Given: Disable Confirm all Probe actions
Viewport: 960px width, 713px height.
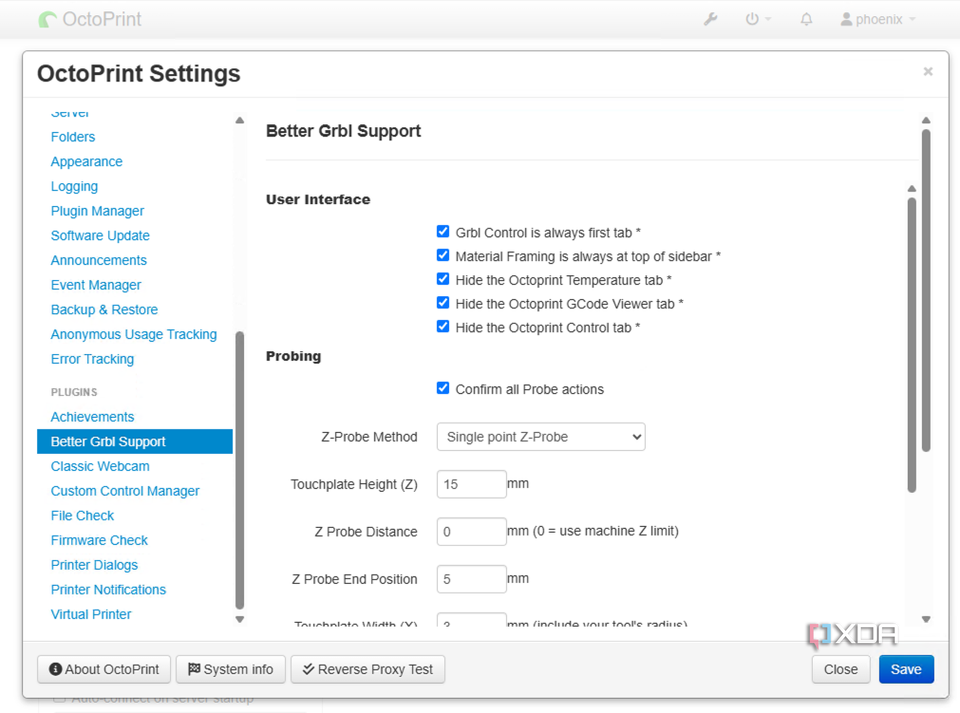Looking at the screenshot, I should tap(443, 388).
